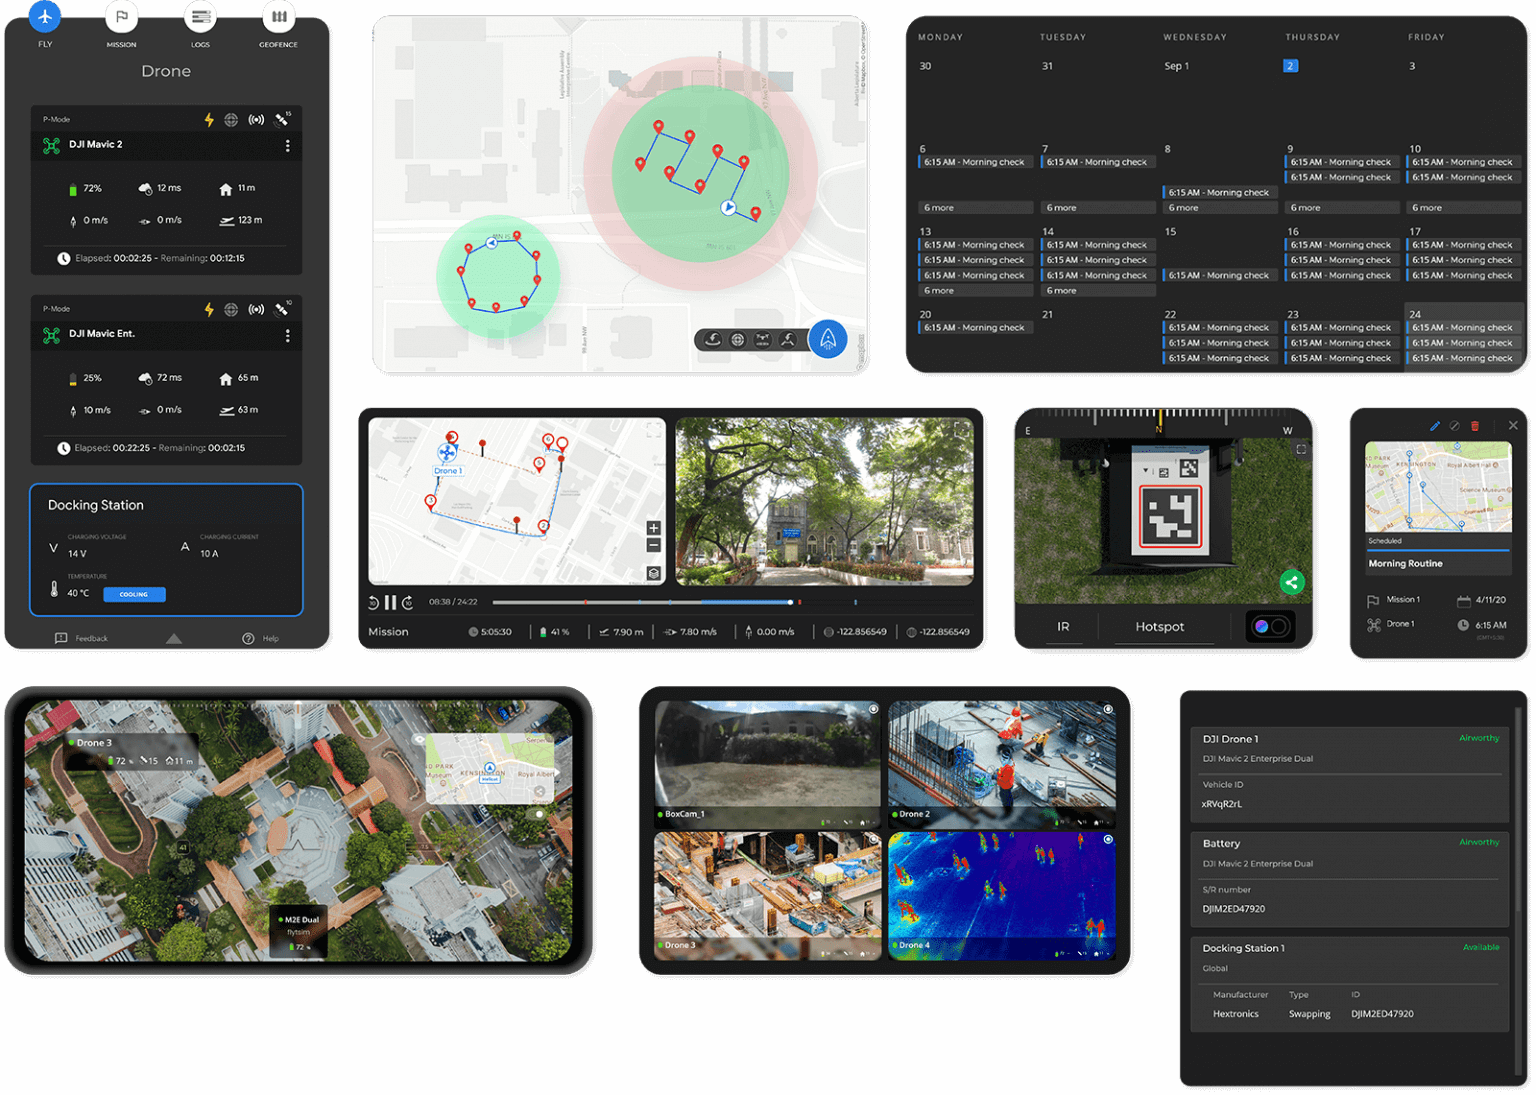The height and width of the screenshot is (1095, 1536).
Task: Click the satellite icon on DJI Mavic 2 card
Action: [x=283, y=120]
